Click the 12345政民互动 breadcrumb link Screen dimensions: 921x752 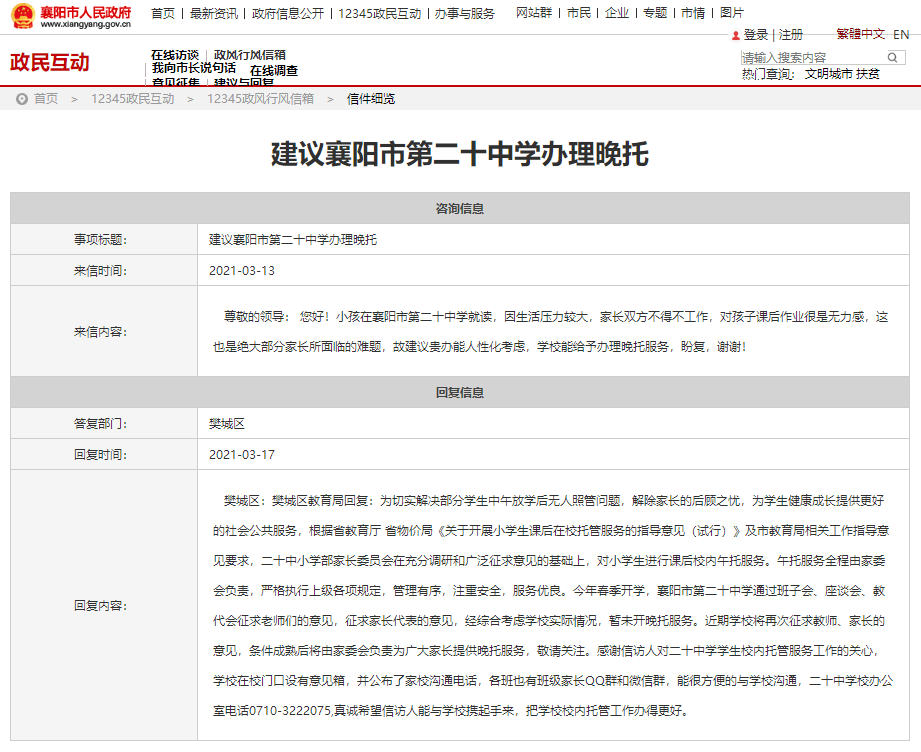pos(132,99)
